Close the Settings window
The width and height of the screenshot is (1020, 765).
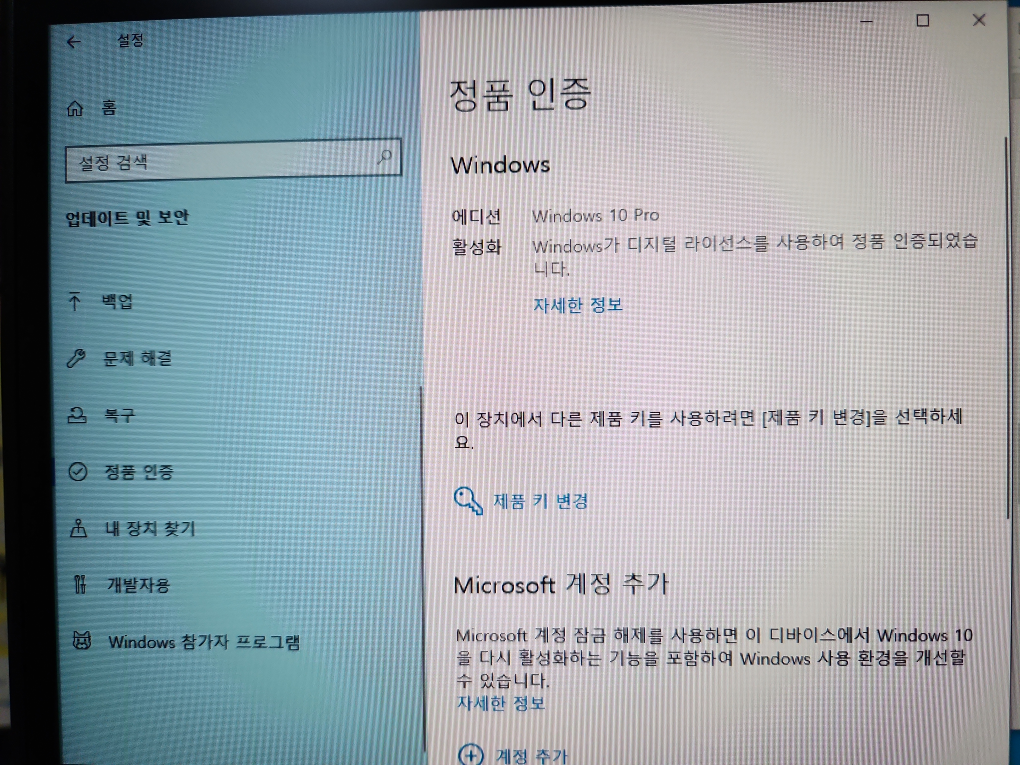(x=979, y=20)
